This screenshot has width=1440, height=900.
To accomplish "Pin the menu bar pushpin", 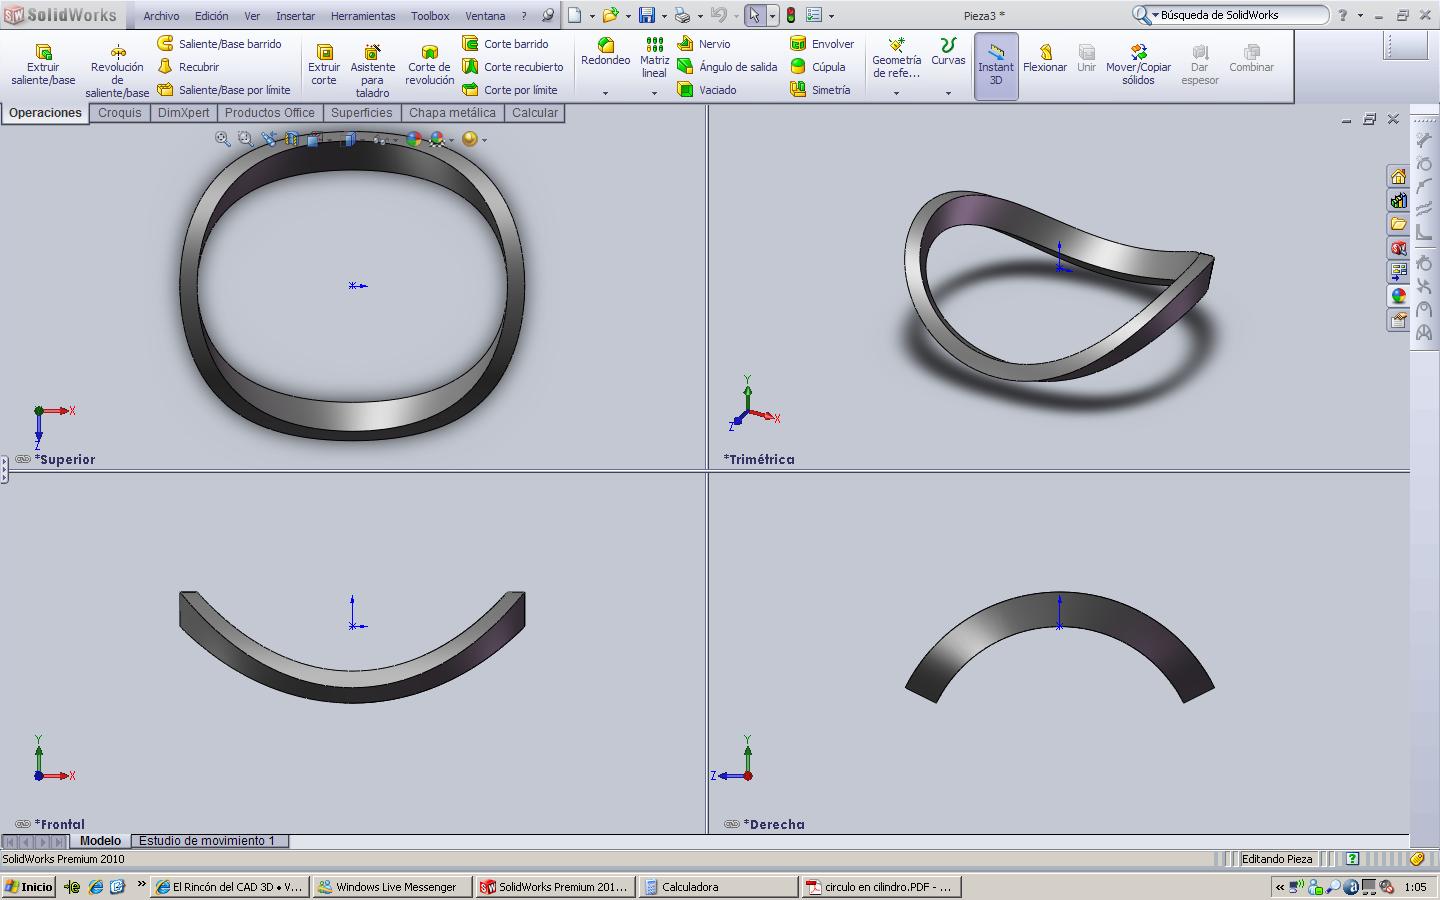I will (547, 16).
